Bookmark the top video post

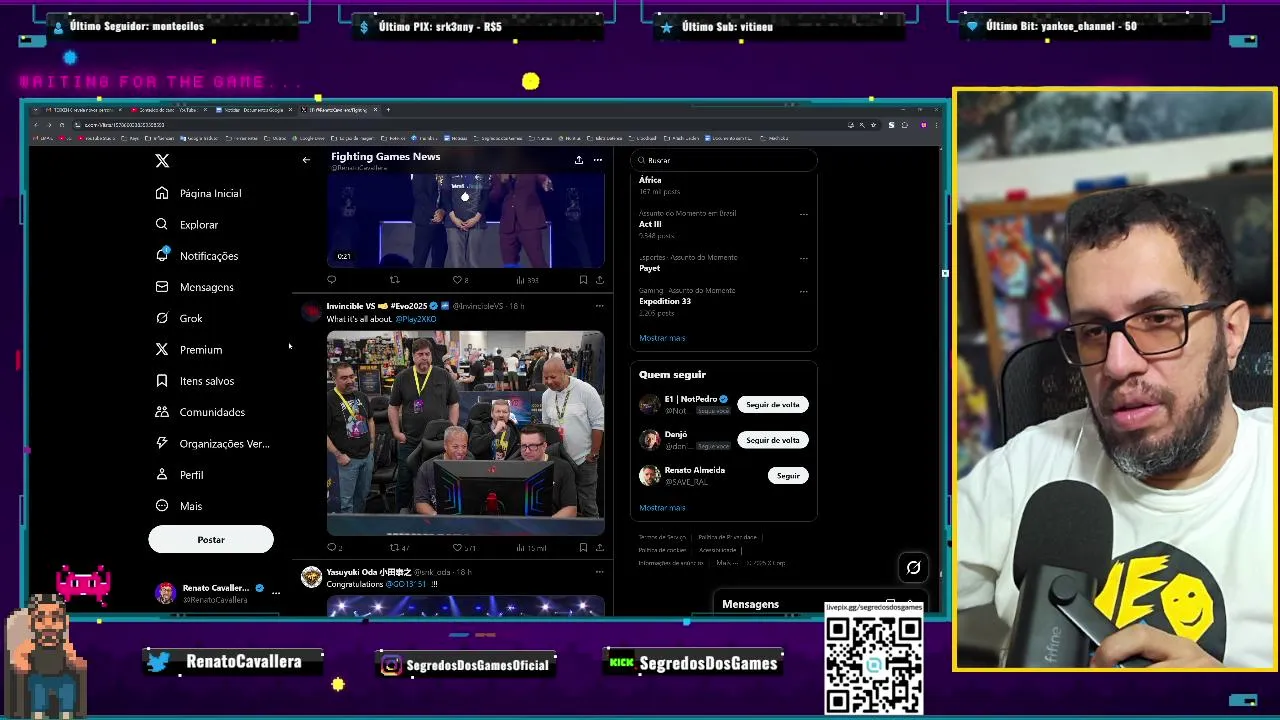583,280
